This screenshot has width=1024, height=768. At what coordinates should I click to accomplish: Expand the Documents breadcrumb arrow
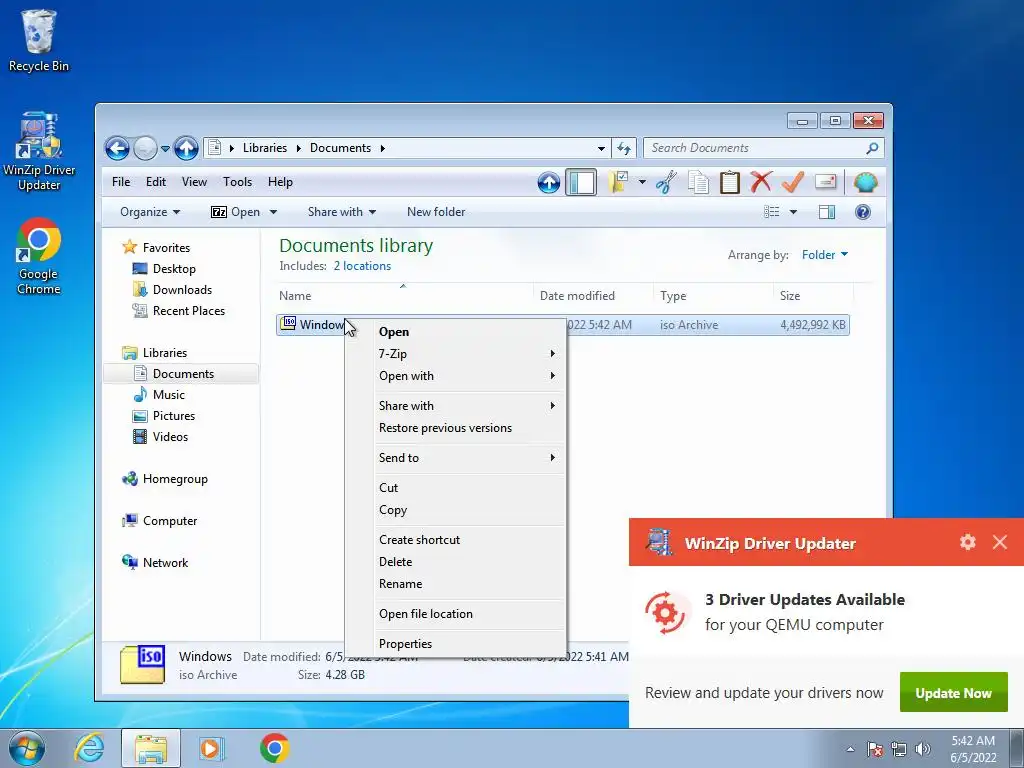tap(383, 148)
